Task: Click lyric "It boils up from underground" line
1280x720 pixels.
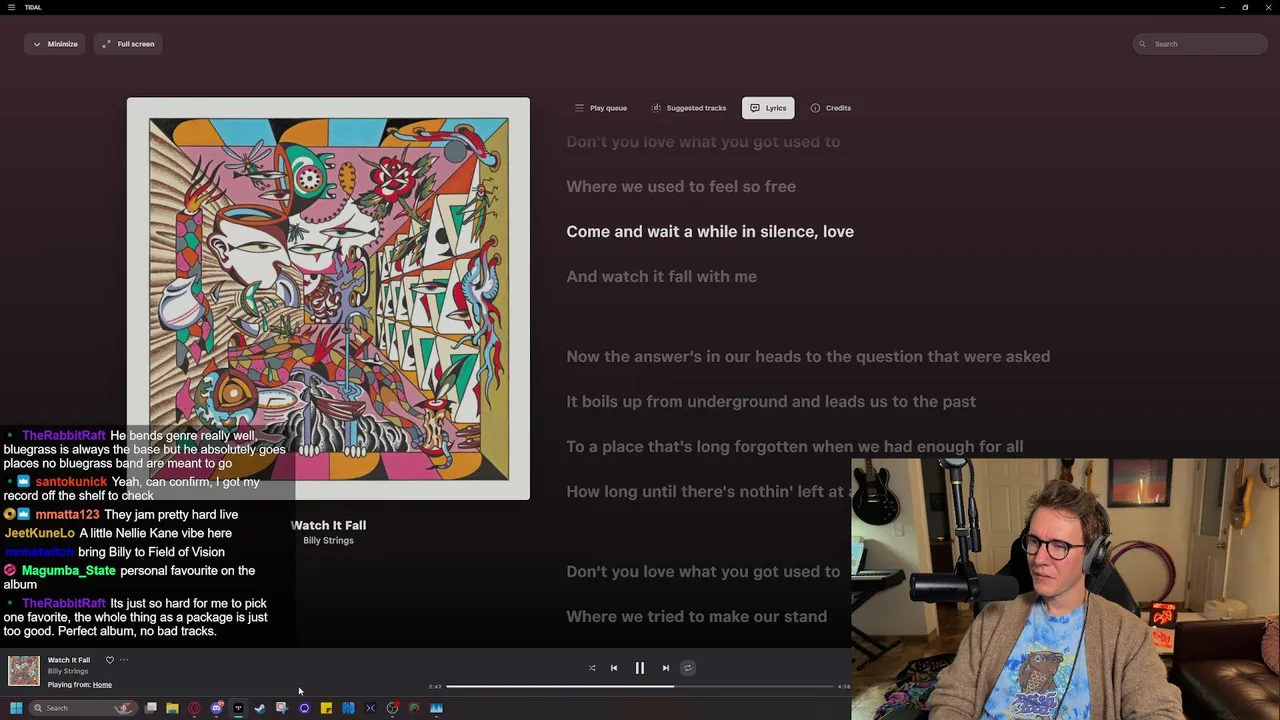Action: 771,402
